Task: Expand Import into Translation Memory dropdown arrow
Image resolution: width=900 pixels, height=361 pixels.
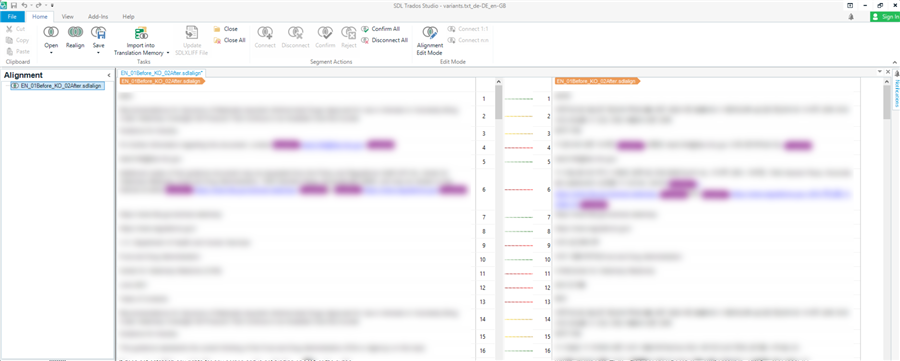Action: [x=168, y=53]
